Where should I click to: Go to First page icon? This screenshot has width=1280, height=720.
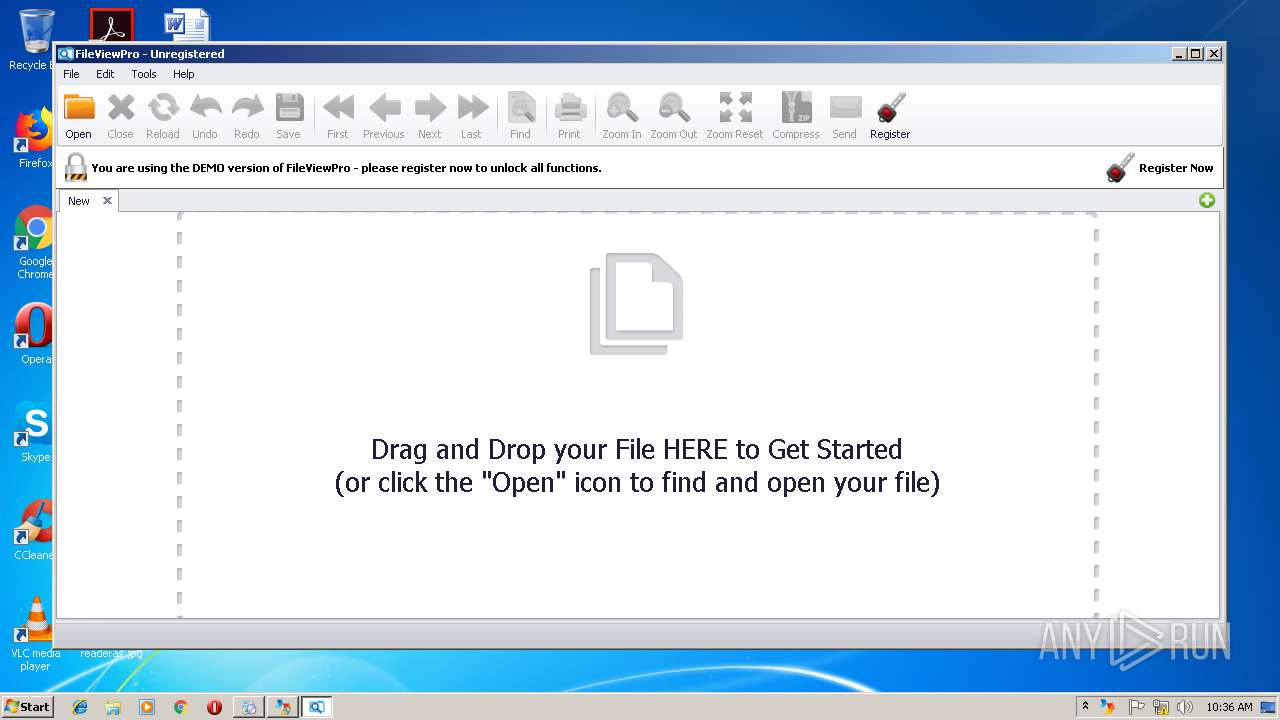coord(338,107)
